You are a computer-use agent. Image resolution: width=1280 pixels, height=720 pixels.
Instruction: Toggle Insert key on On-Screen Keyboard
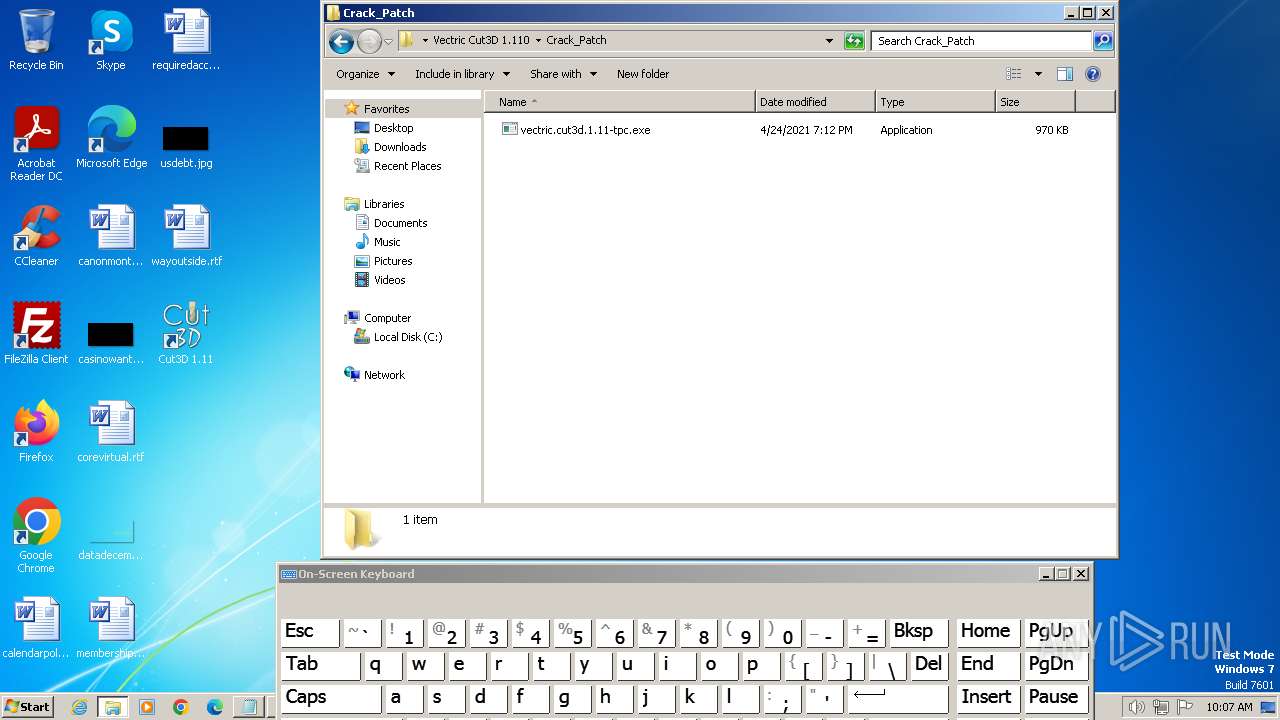[x=987, y=697]
